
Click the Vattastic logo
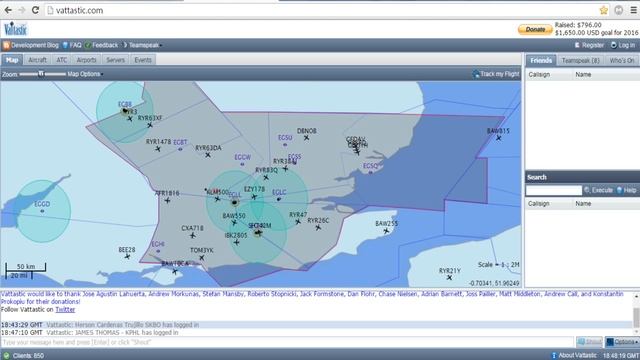[x=15, y=29]
